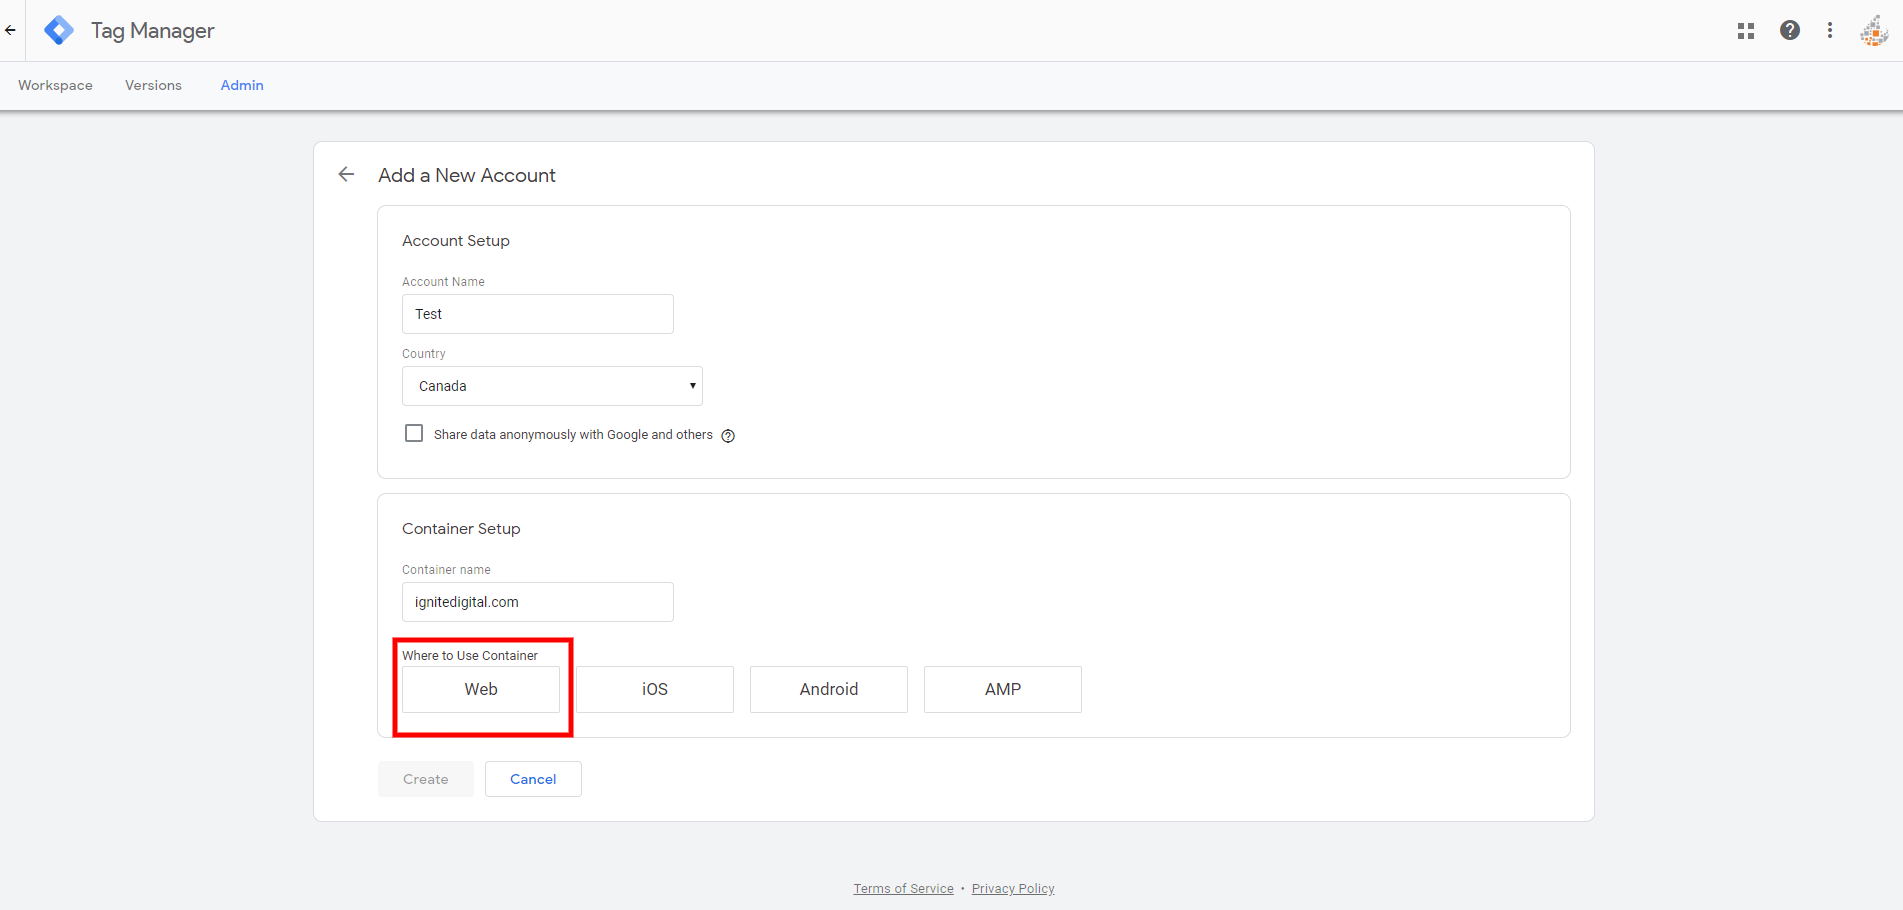Choose Android container type
Screen dimensions: 1903x910
[x=829, y=689]
